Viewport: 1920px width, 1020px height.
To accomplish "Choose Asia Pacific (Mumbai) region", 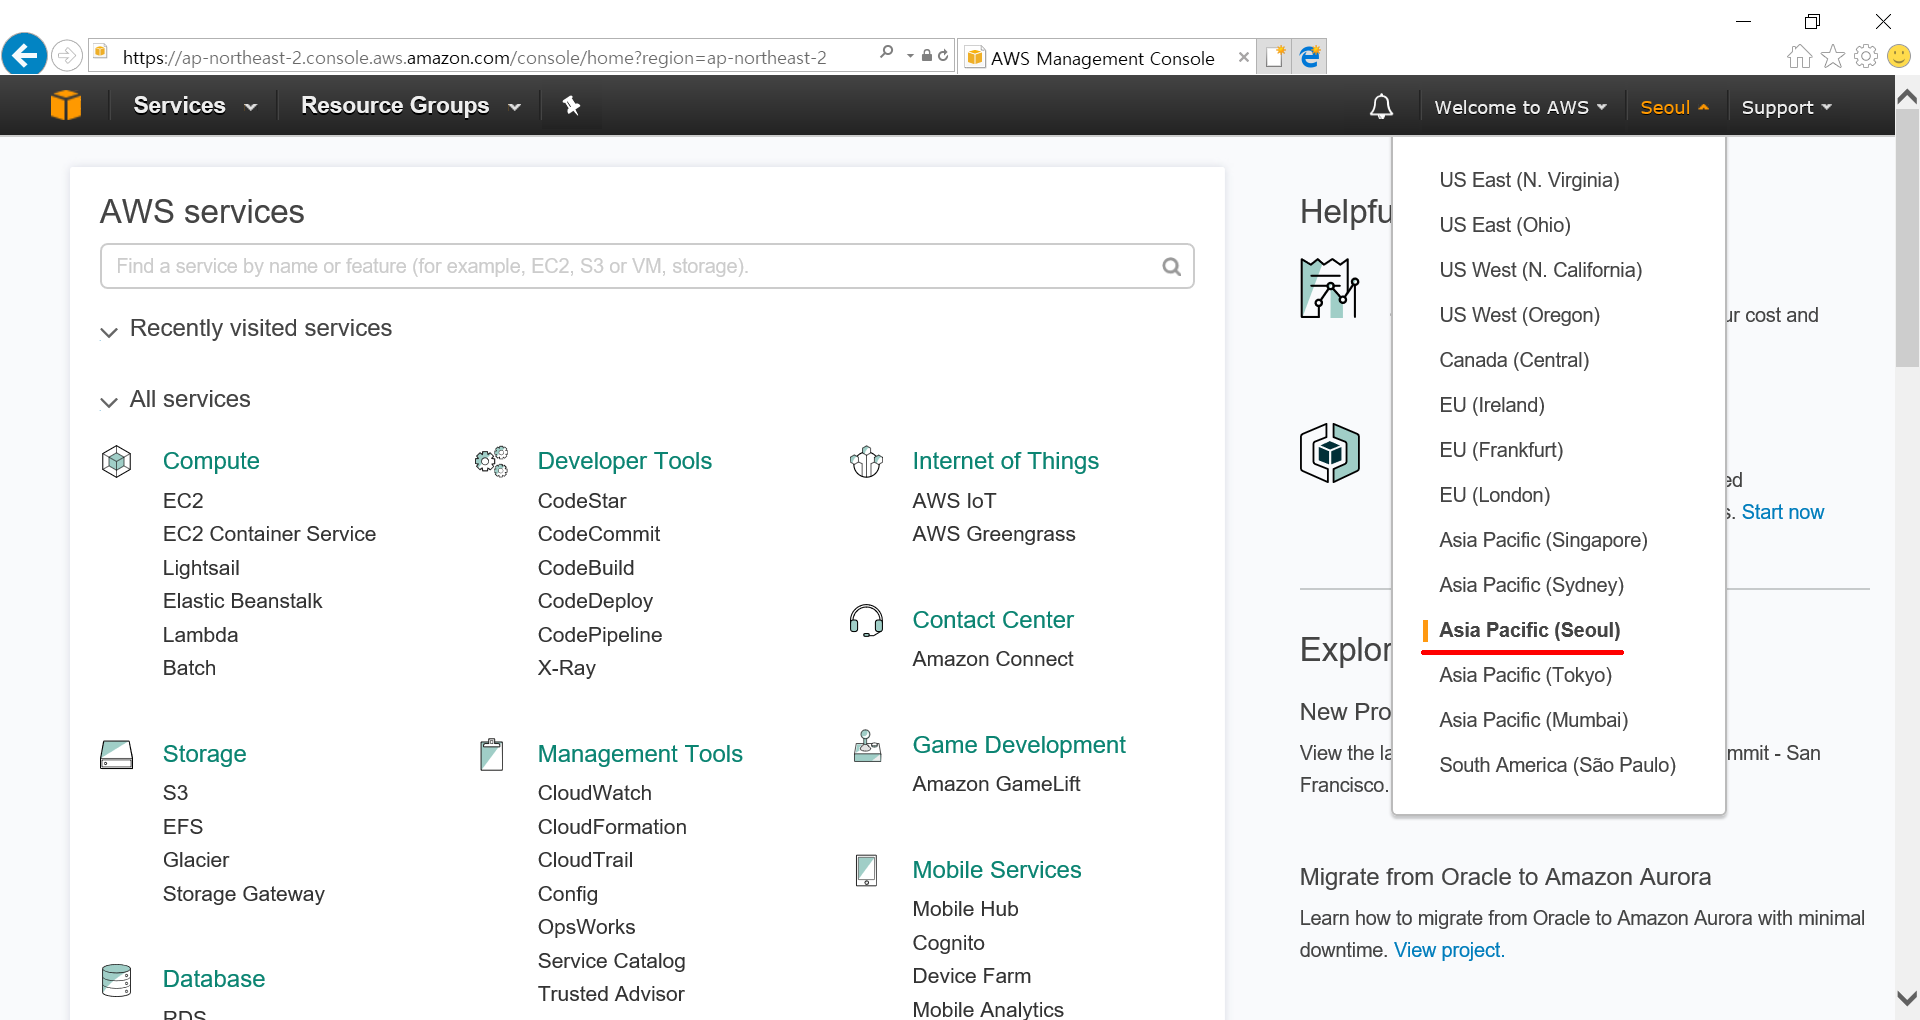I will pos(1533,720).
